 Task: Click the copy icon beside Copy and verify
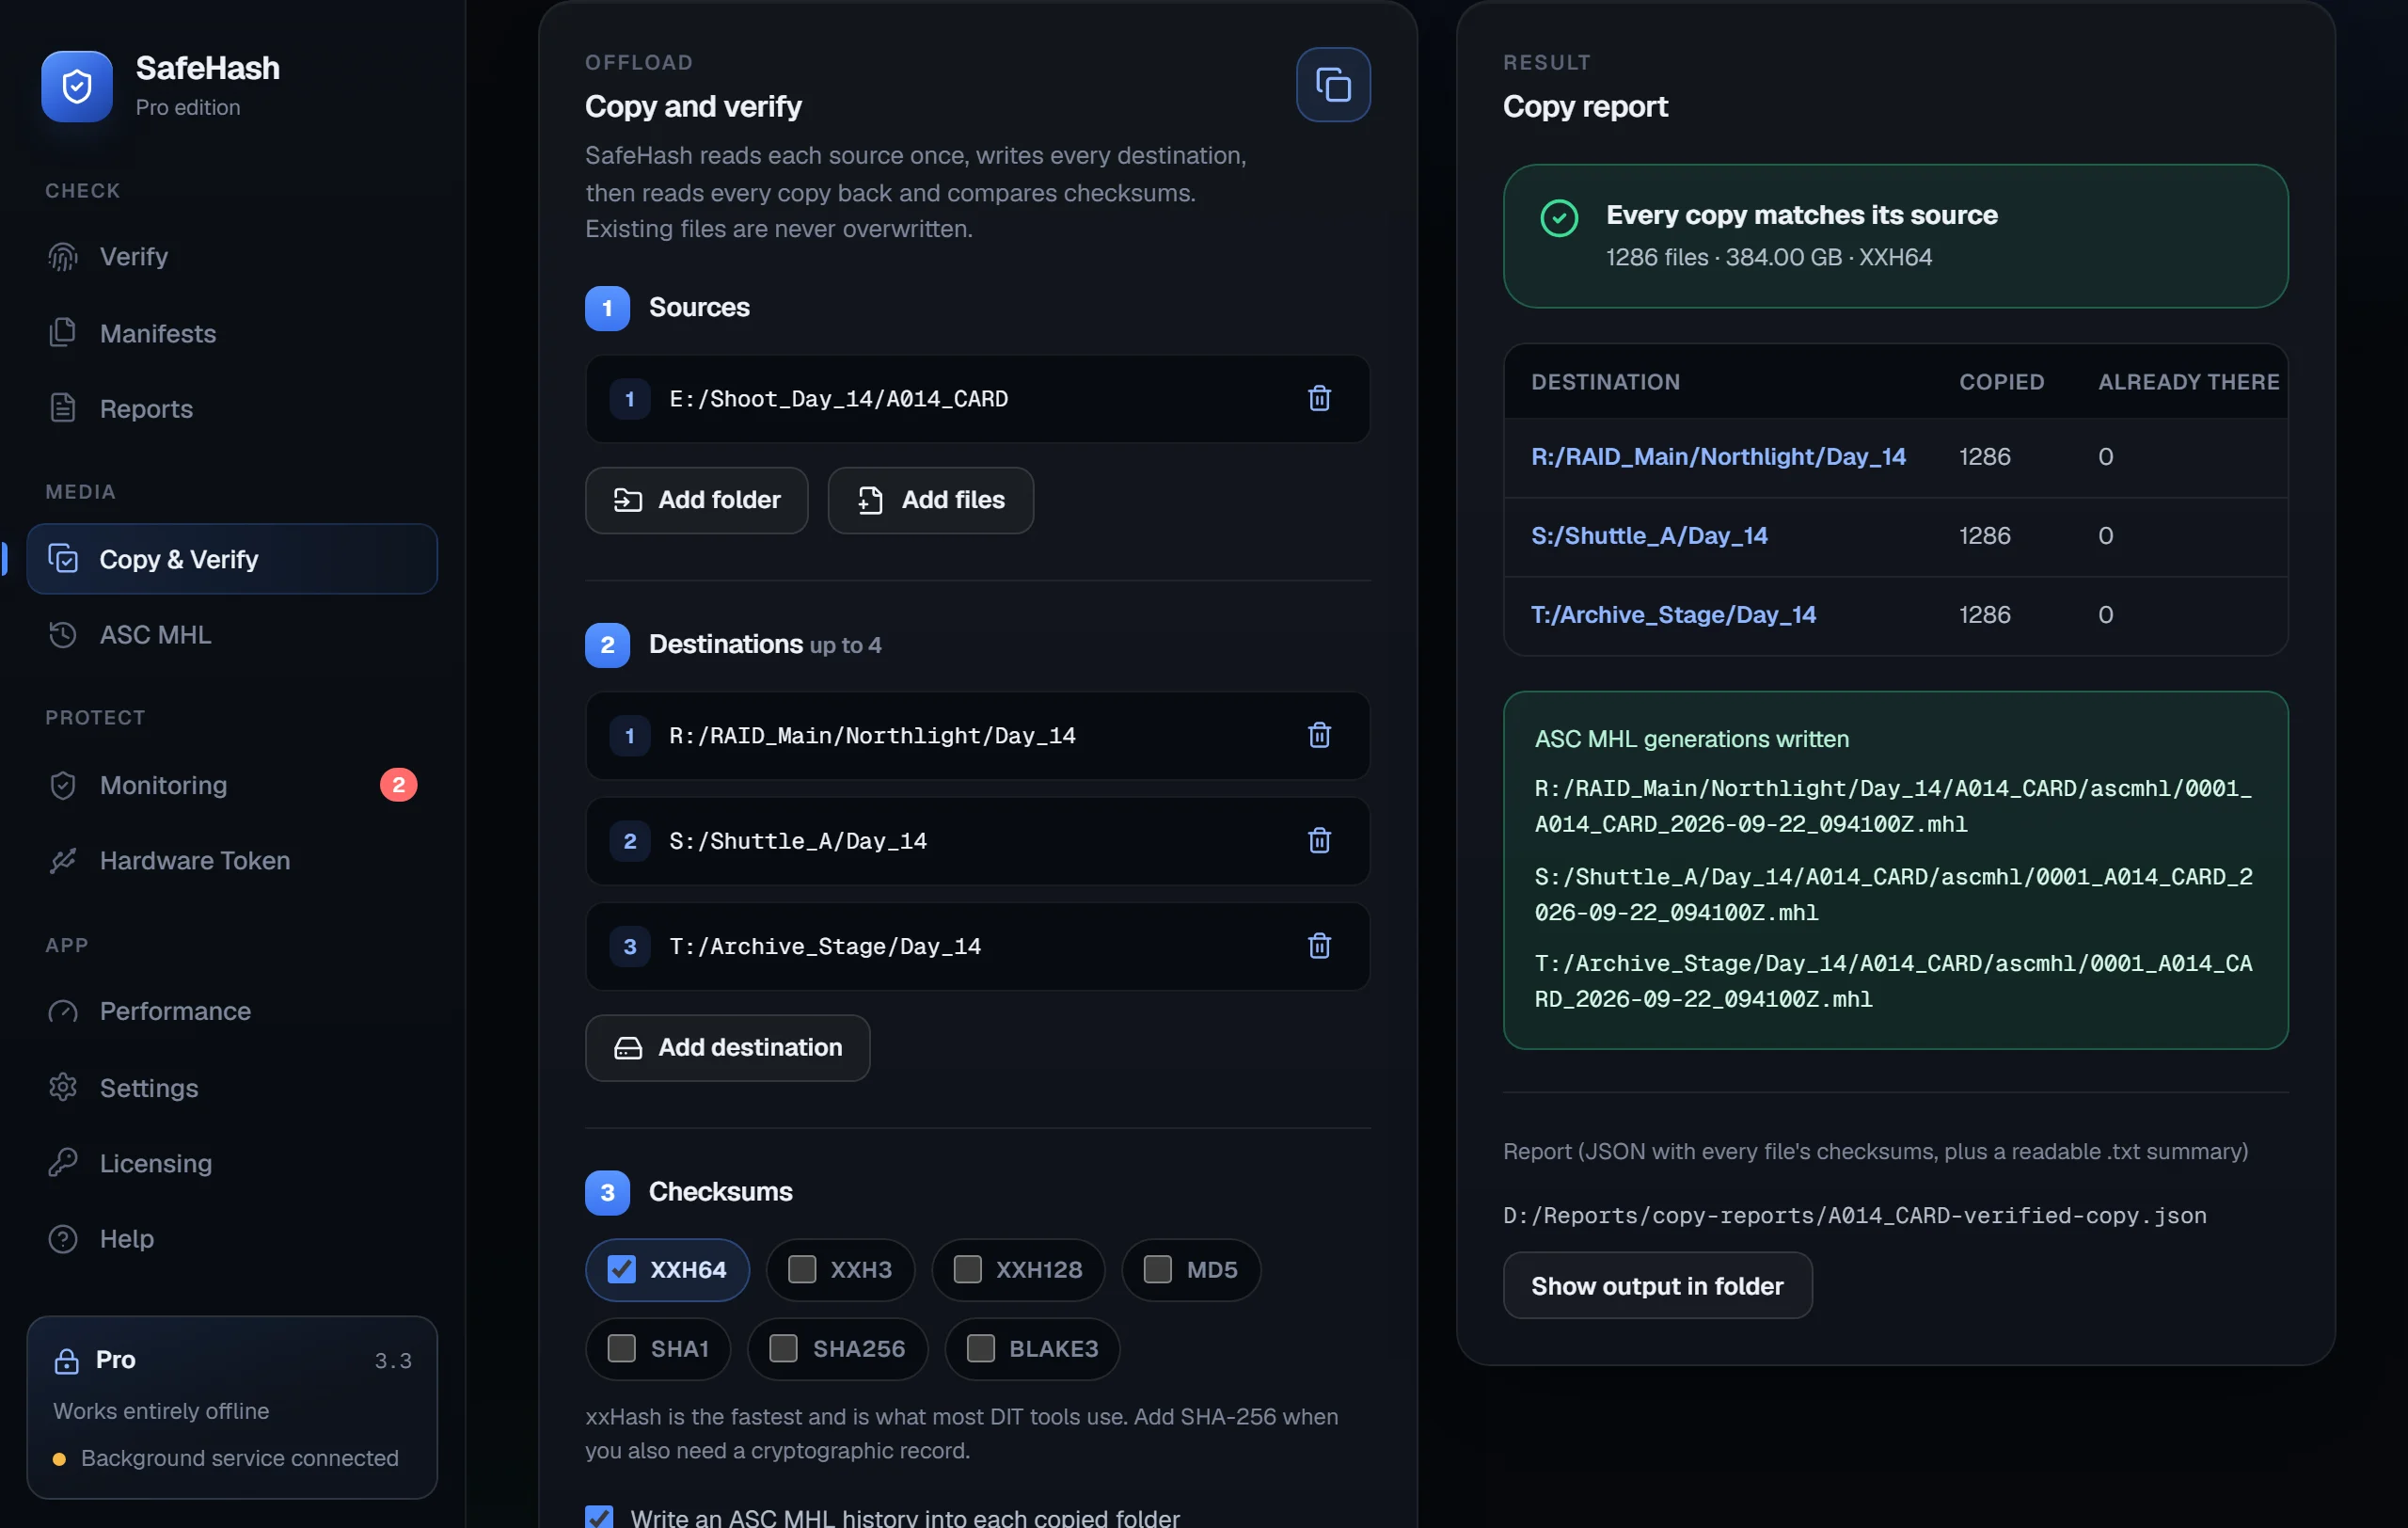(x=1333, y=85)
